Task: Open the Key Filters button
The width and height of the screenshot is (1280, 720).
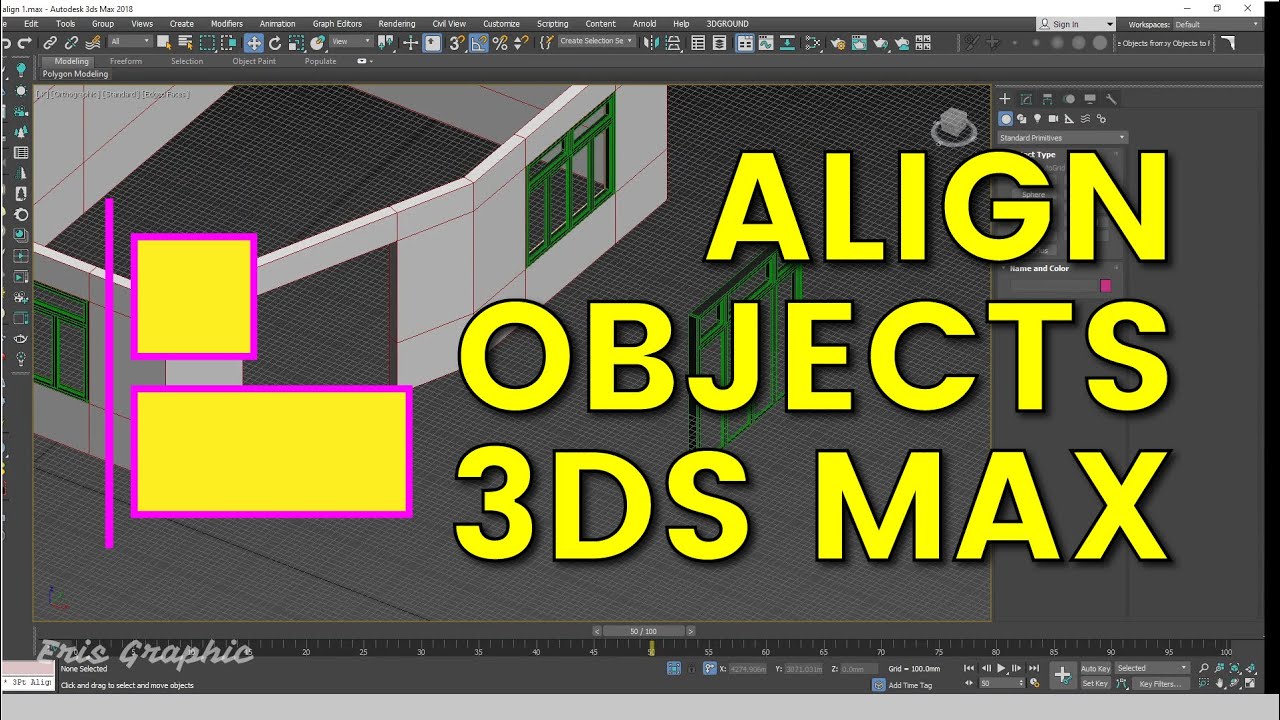Action: (x=1161, y=684)
